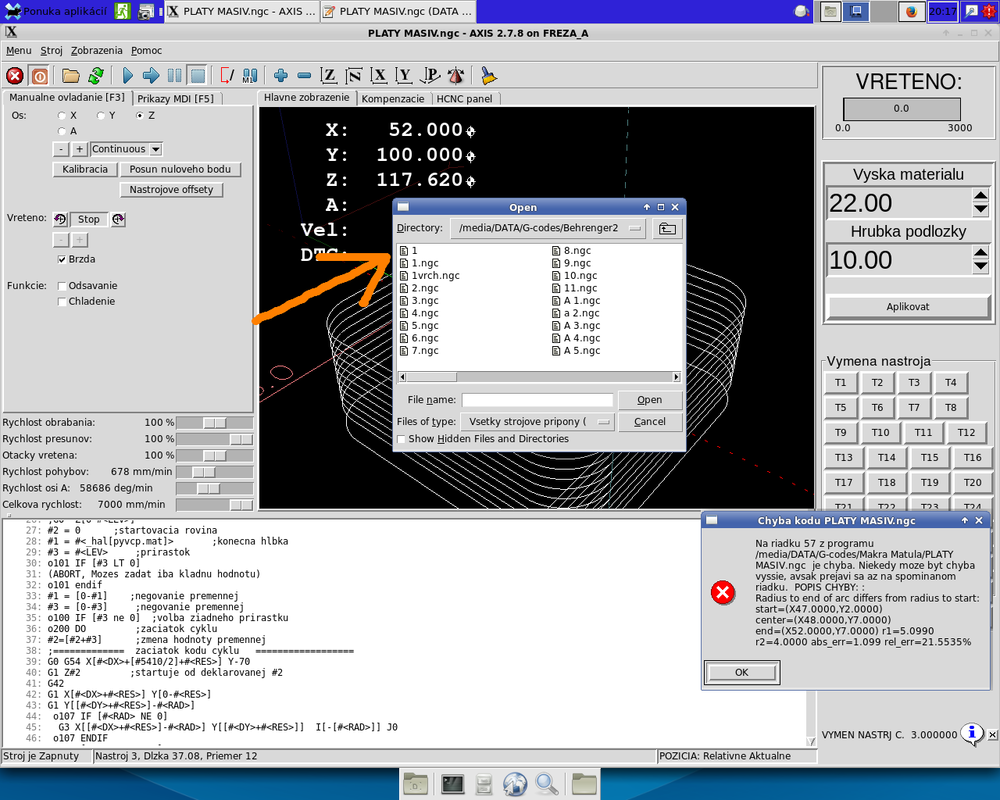
Task: Switch to the Kompenzacie tab
Action: (x=392, y=99)
